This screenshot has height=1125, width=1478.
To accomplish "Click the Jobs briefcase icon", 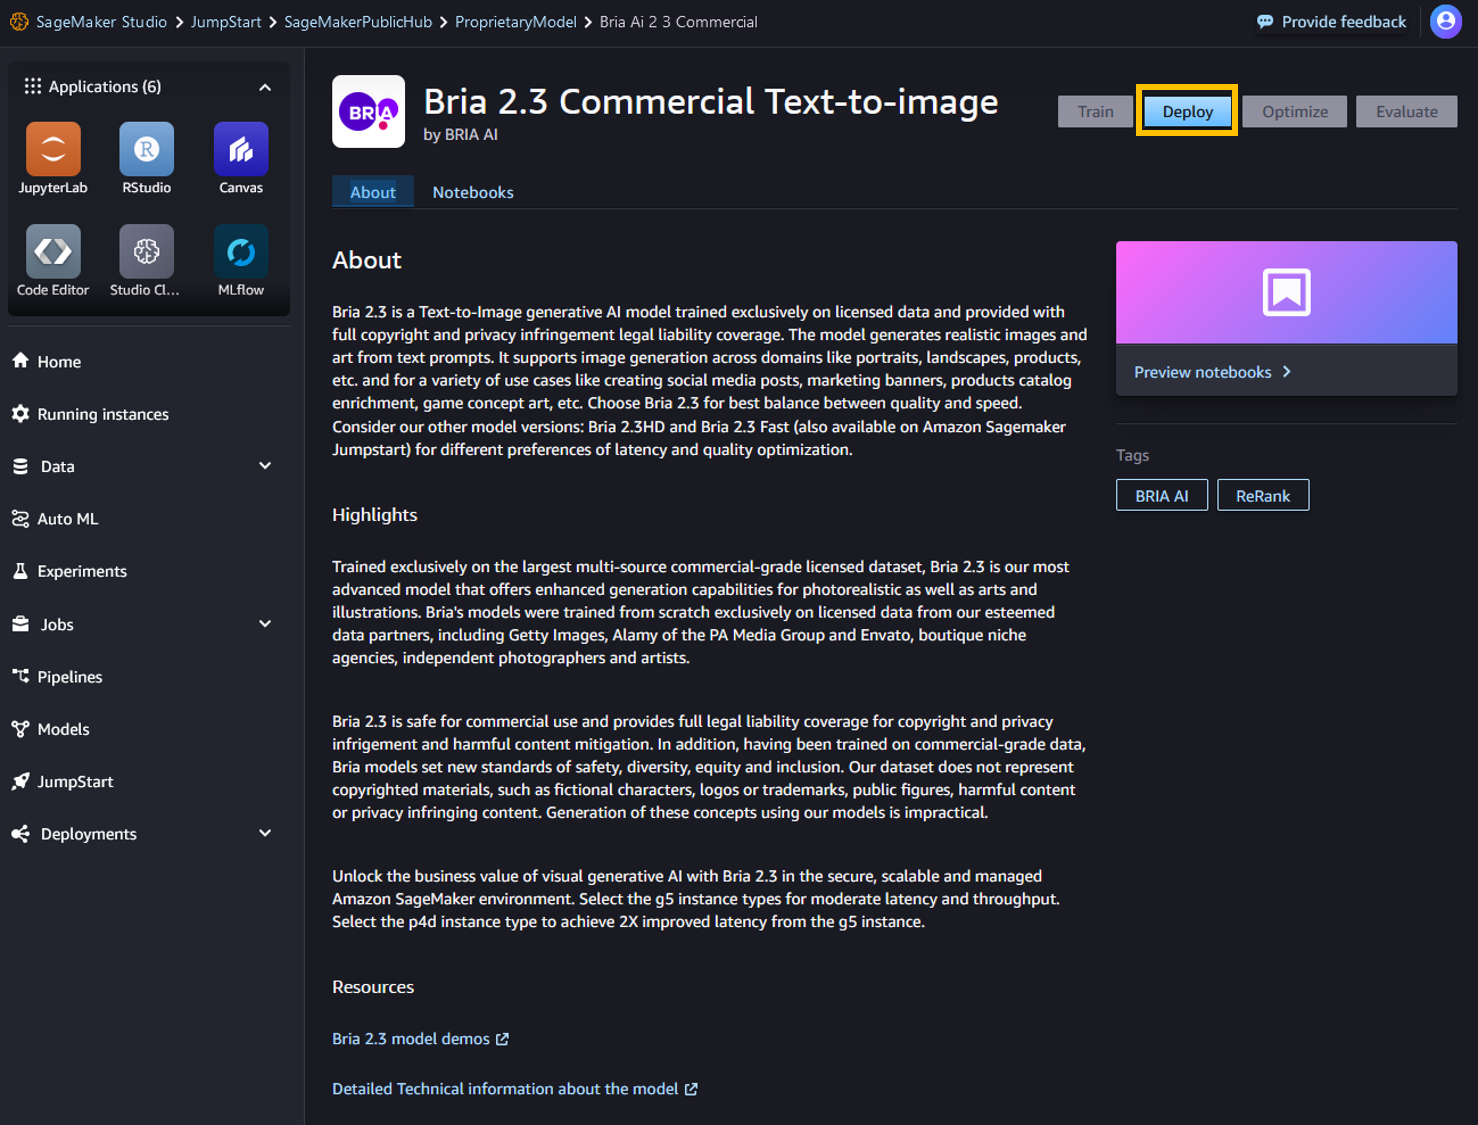I will tap(20, 624).
